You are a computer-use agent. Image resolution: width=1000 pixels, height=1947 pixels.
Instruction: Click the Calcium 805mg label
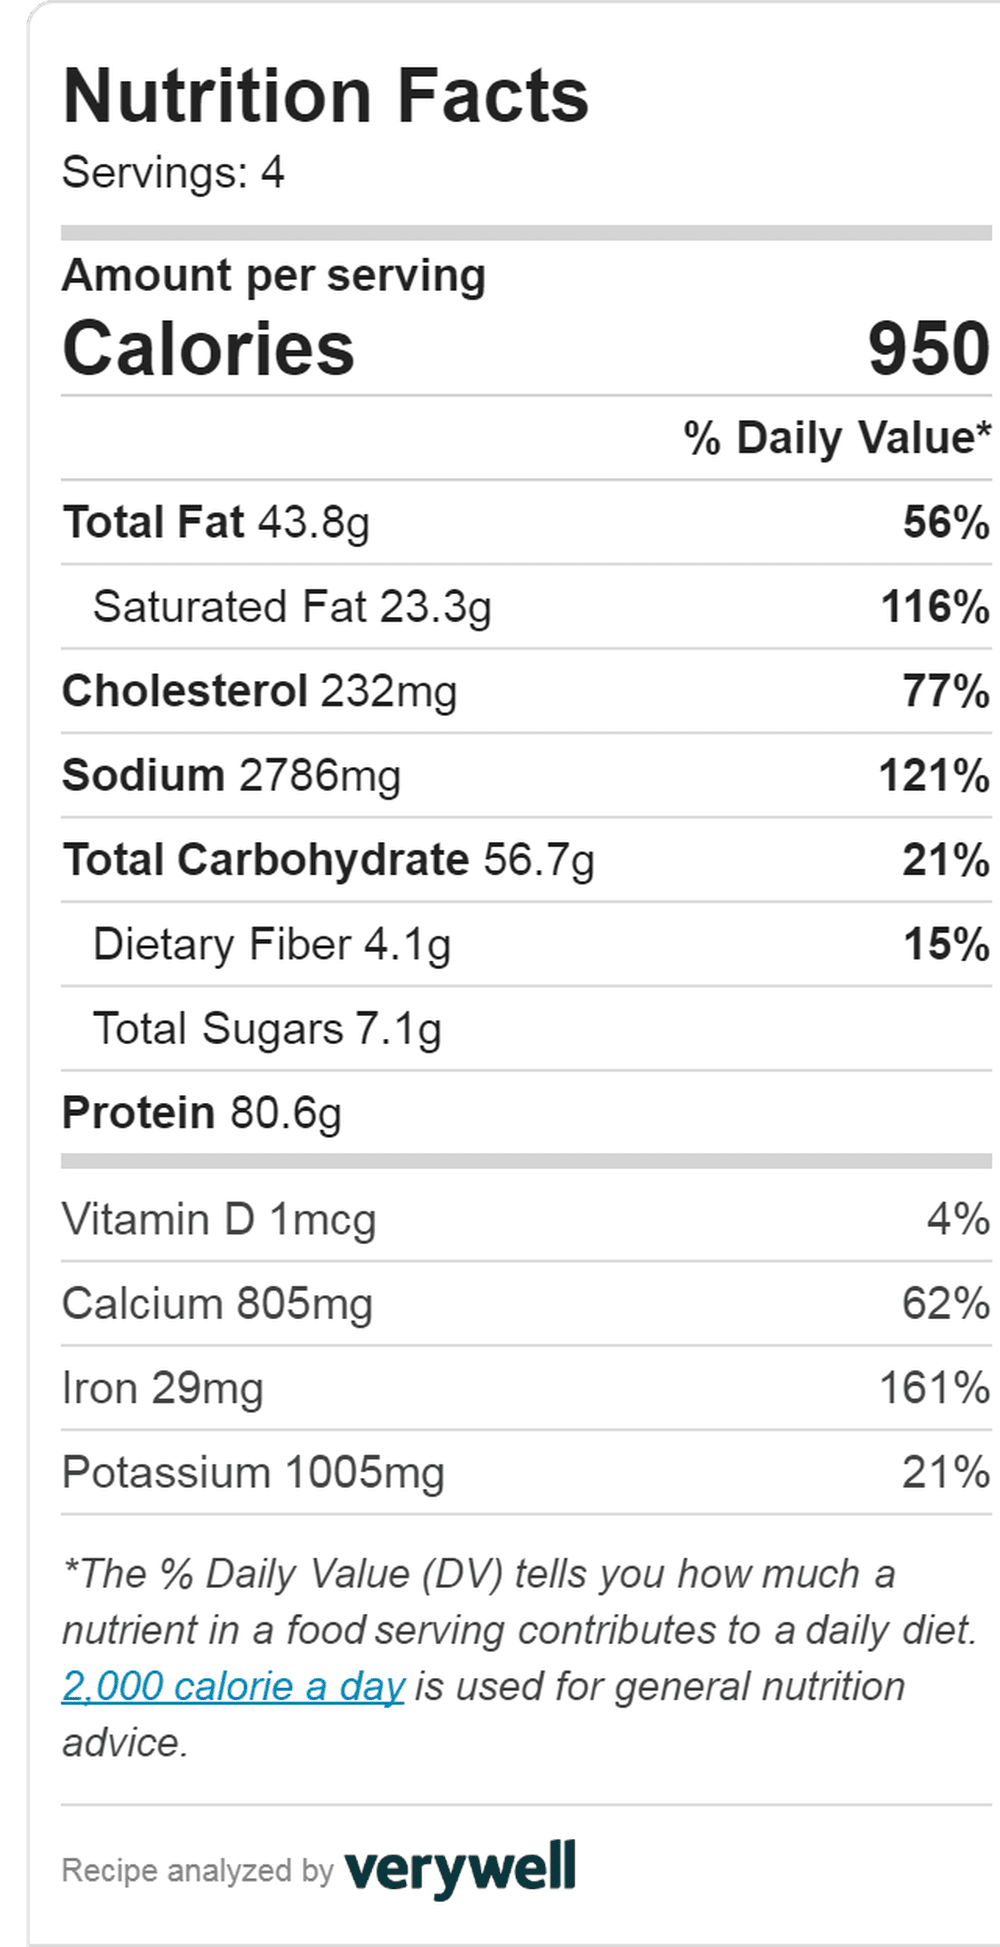click(x=217, y=1304)
